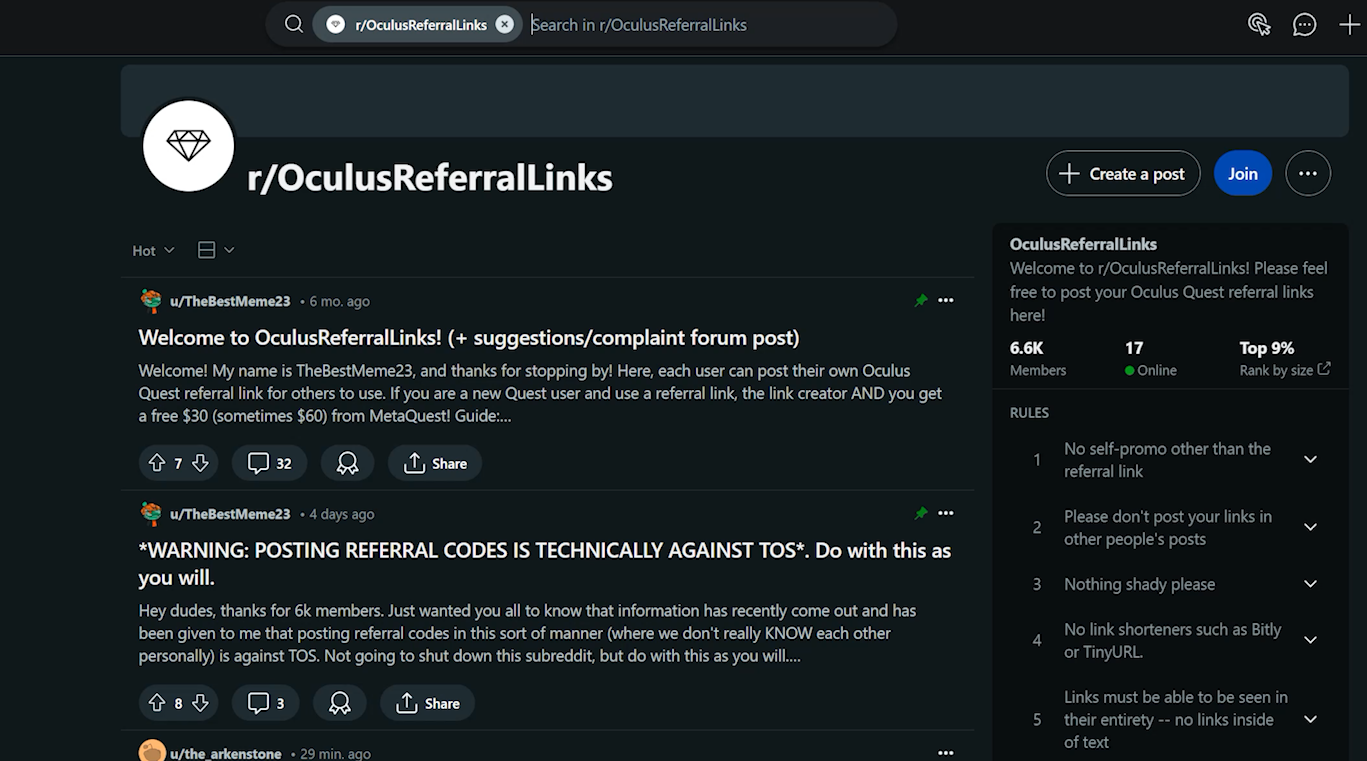Screen dimensions: 1367x761
Task: Join the OculusReferralLinks community
Action: click(x=1242, y=174)
